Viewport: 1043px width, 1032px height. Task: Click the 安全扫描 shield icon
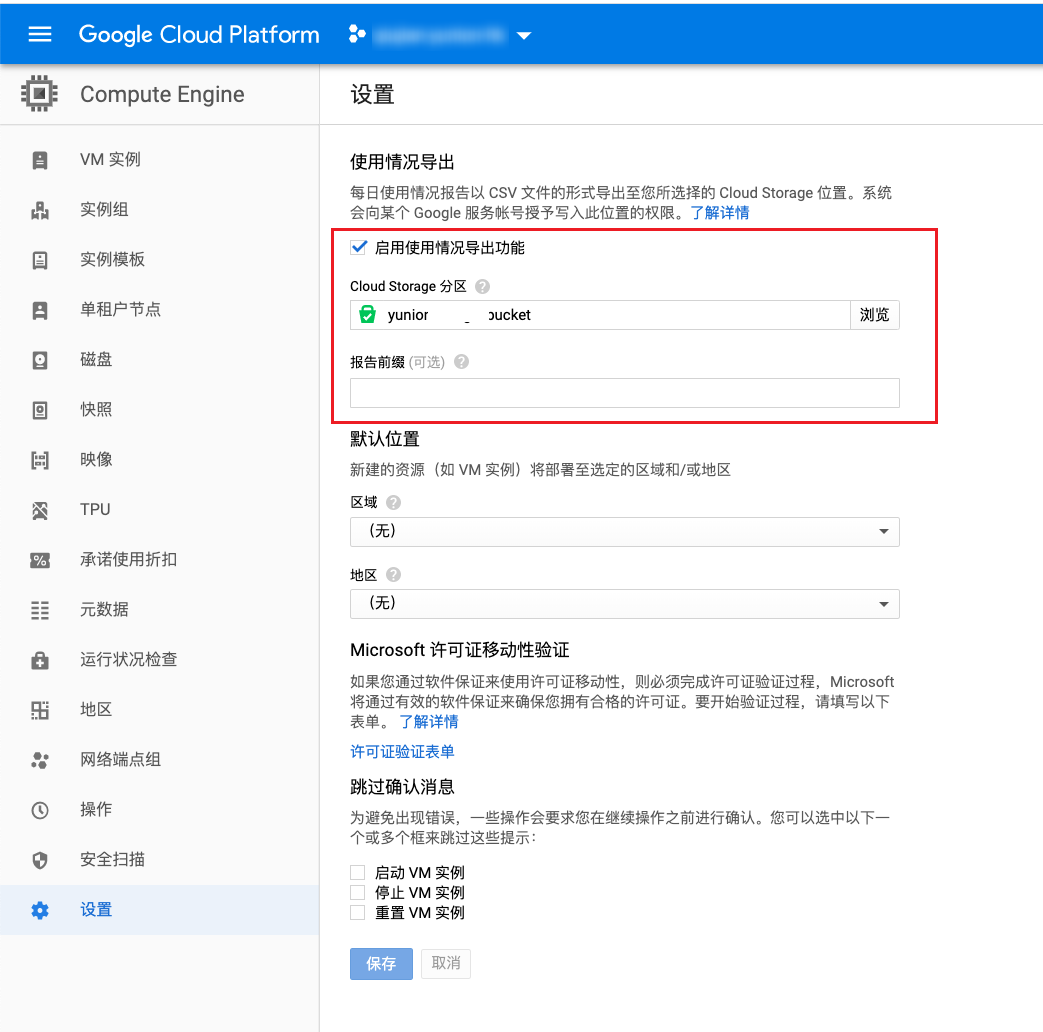point(40,860)
